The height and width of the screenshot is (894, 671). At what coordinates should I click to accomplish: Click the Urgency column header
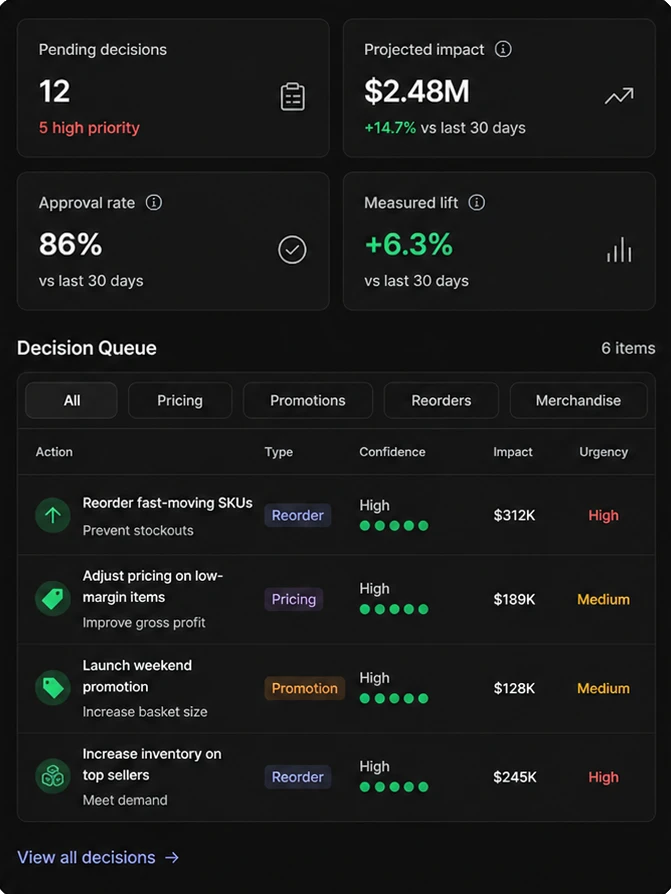[x=603, y=452]
